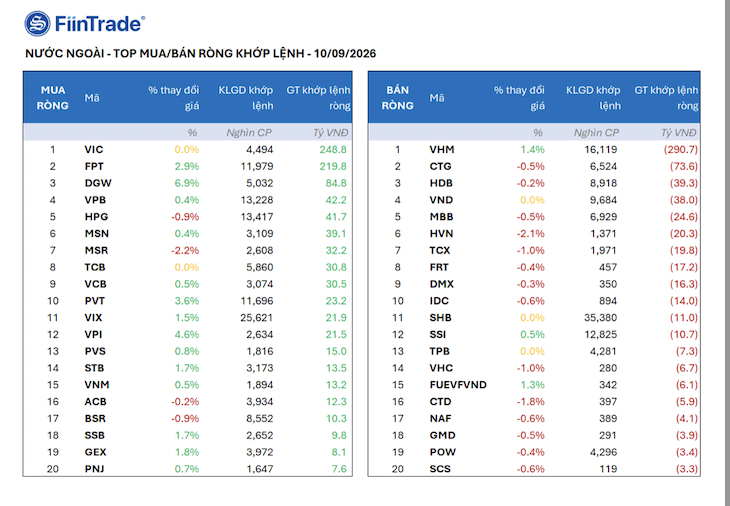Select the VIX ticker
Screen dimensions: 730x506
click(93, 317)
